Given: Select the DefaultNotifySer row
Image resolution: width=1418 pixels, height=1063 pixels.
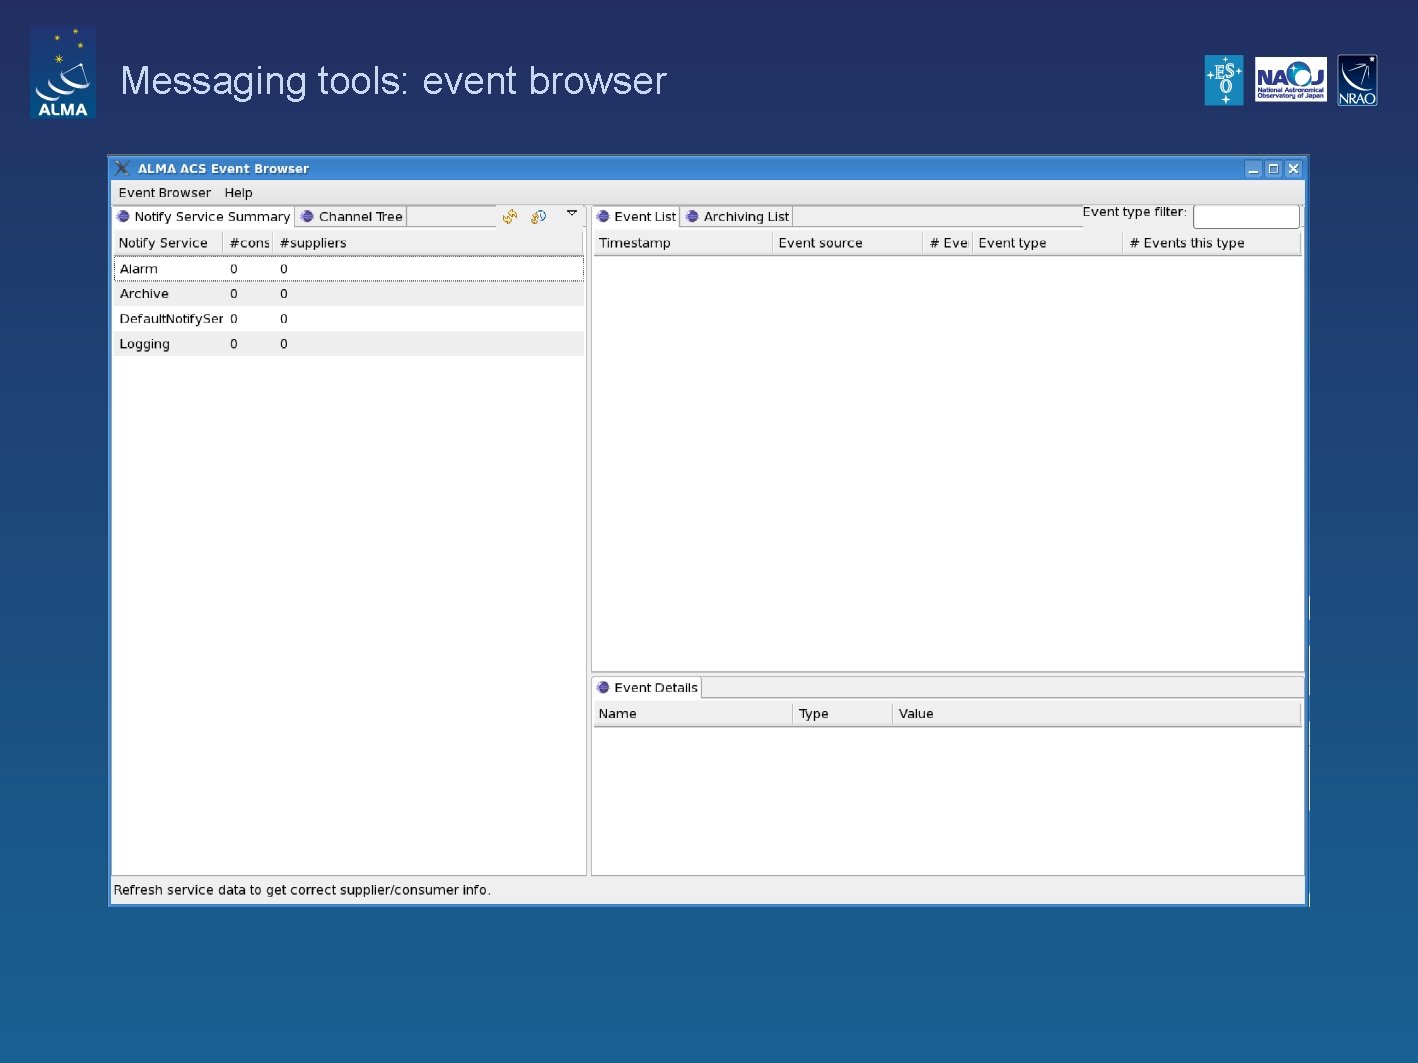Looking at the screenshot, I should point(349,319).
